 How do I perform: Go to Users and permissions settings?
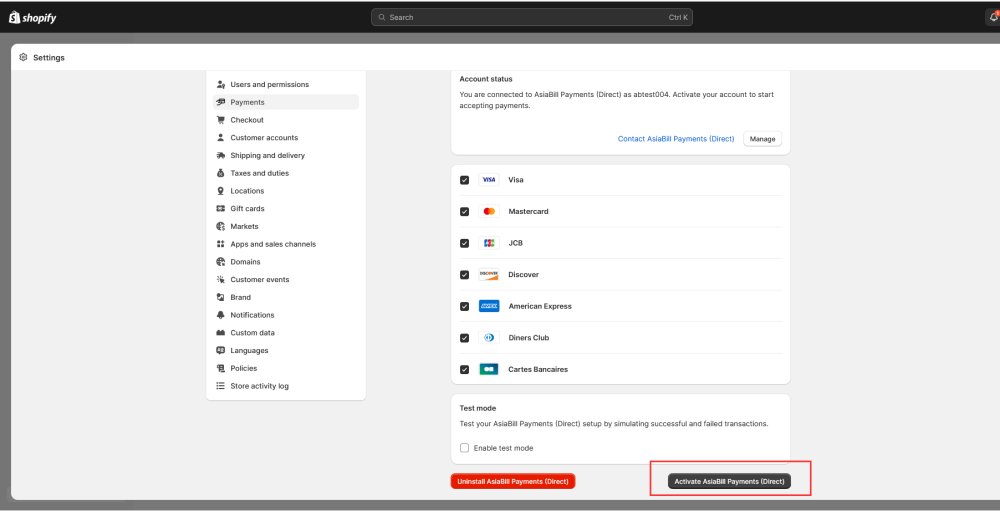coord(269,85)
